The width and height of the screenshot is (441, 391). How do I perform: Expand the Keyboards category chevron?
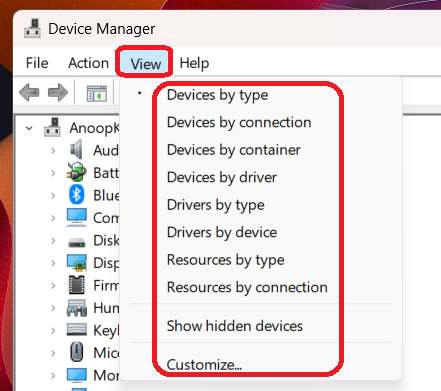click(53, 331)
